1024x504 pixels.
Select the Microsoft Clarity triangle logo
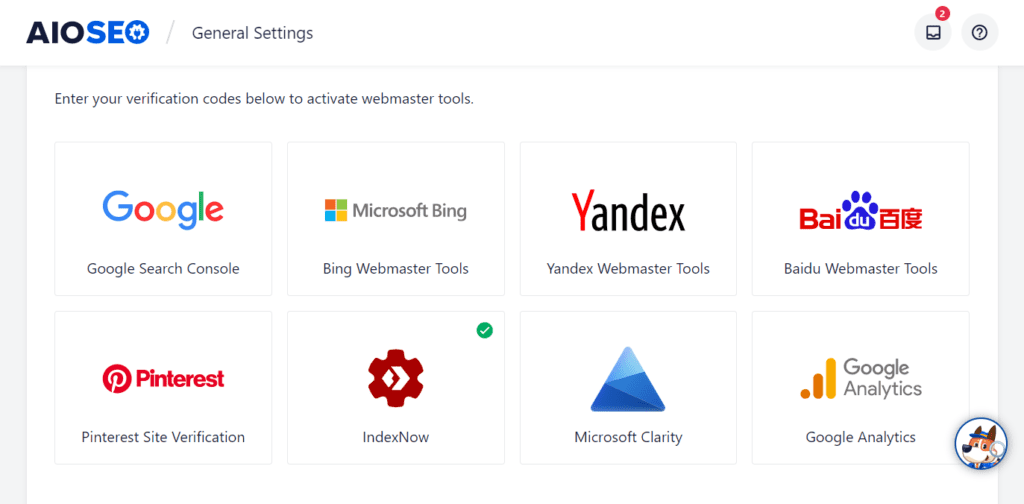628,379
